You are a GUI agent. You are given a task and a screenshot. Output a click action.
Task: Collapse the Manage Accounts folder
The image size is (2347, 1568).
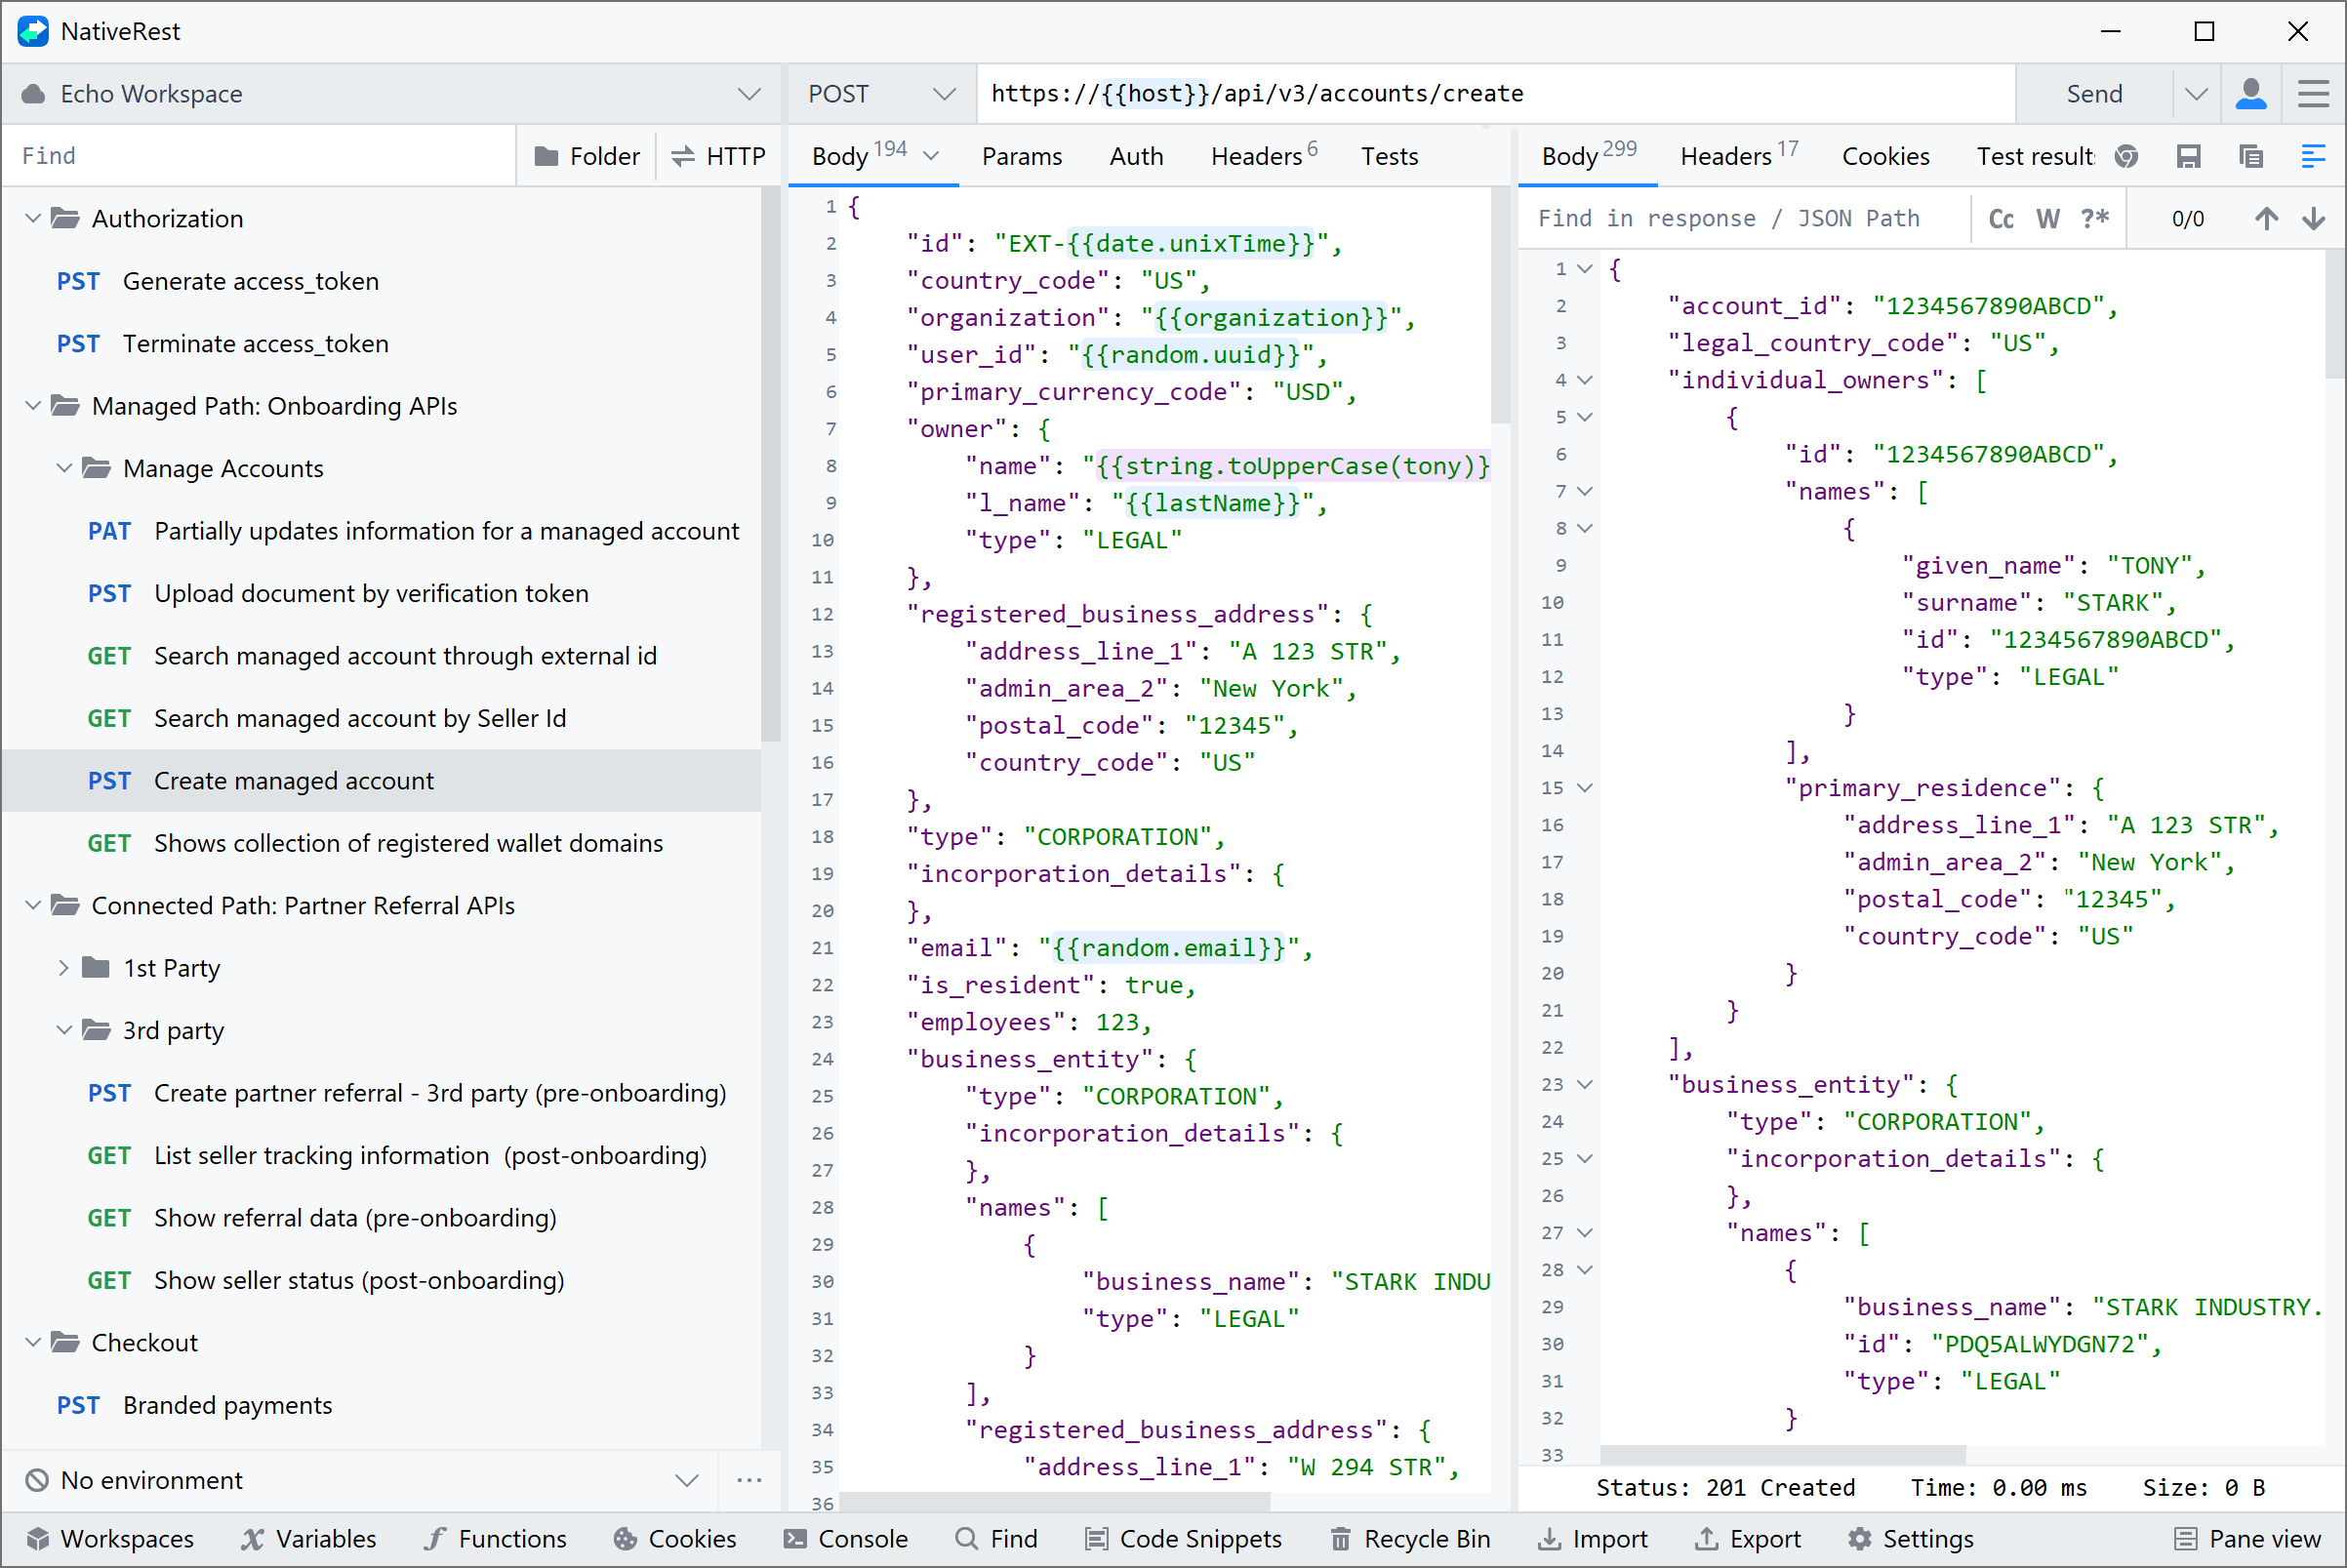coord(64,468)
